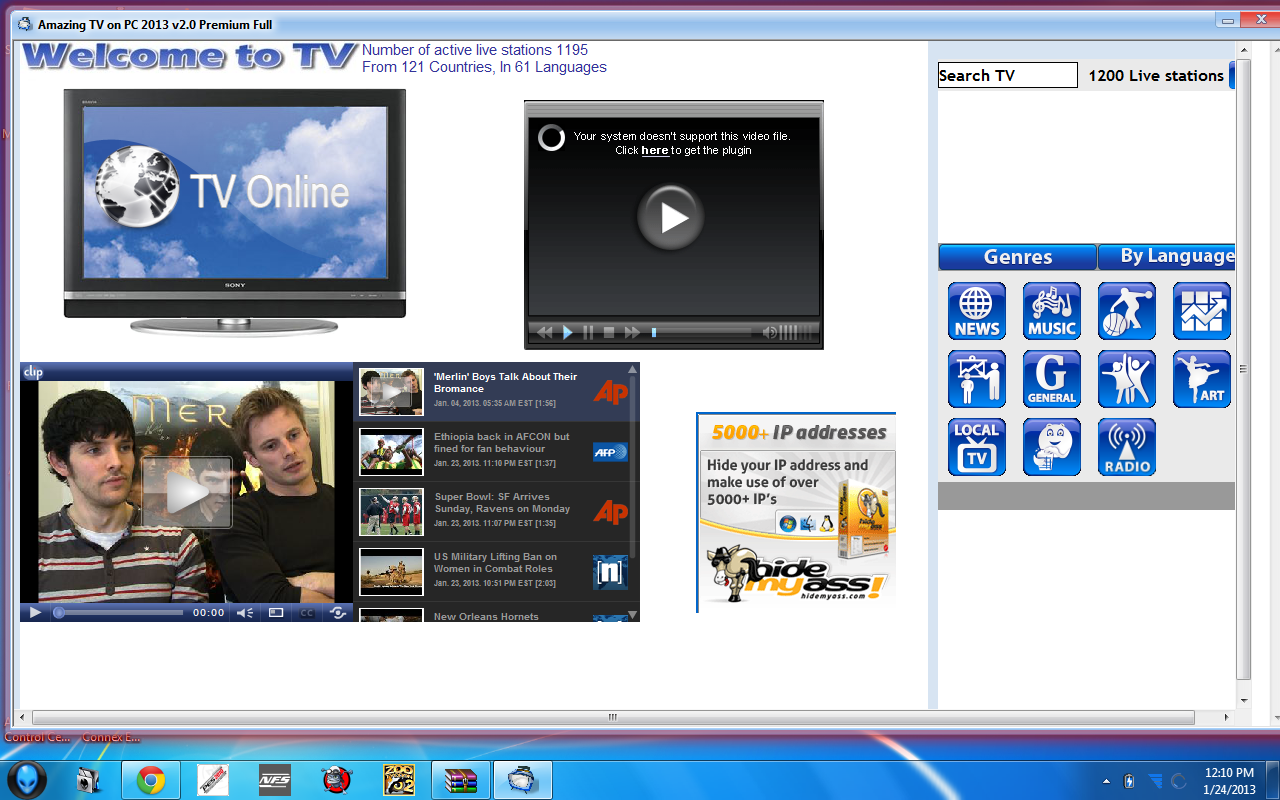Open the education presenter genre icon
The image size is (1280, 800).
[x=977, y=379]
